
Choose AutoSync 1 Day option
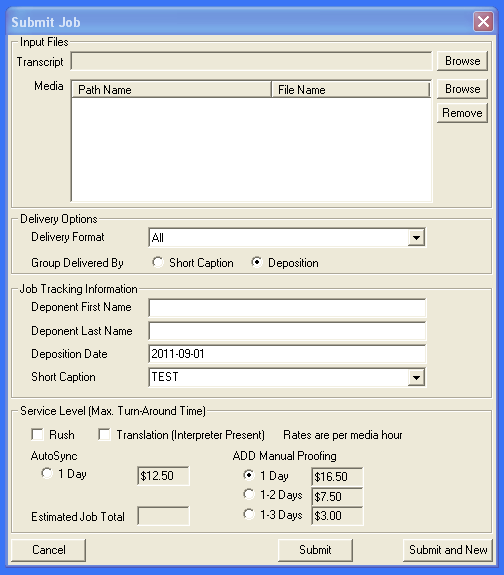click(x=47, y=473)
